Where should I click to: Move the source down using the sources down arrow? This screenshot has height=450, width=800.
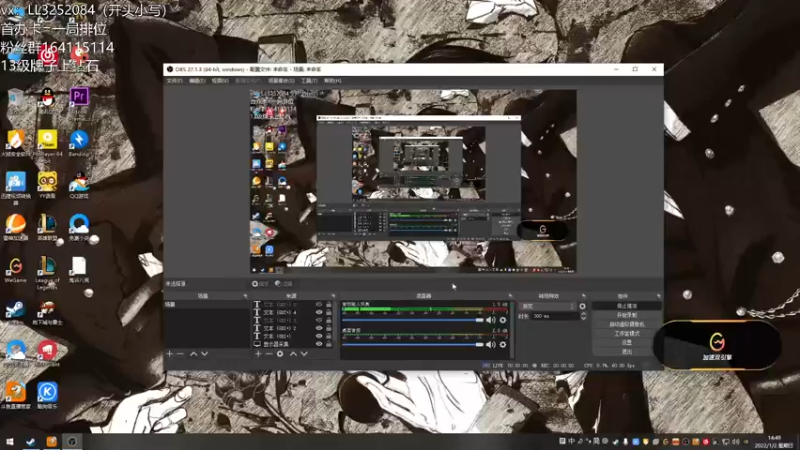pos(304,354)
